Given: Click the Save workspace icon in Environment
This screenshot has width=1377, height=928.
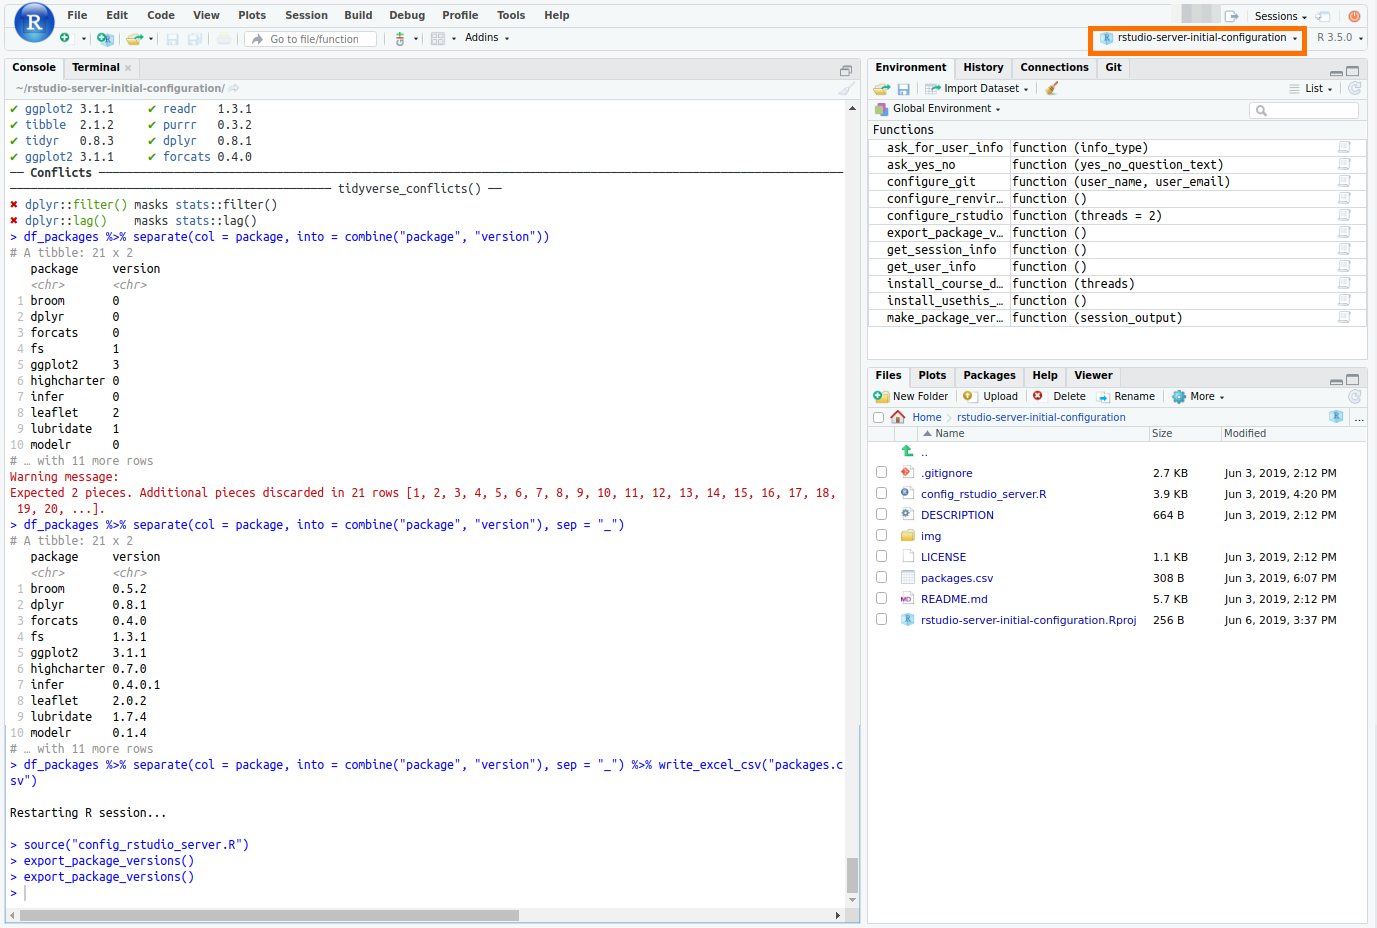Looking at the screenshot, I should coord(903,89).
